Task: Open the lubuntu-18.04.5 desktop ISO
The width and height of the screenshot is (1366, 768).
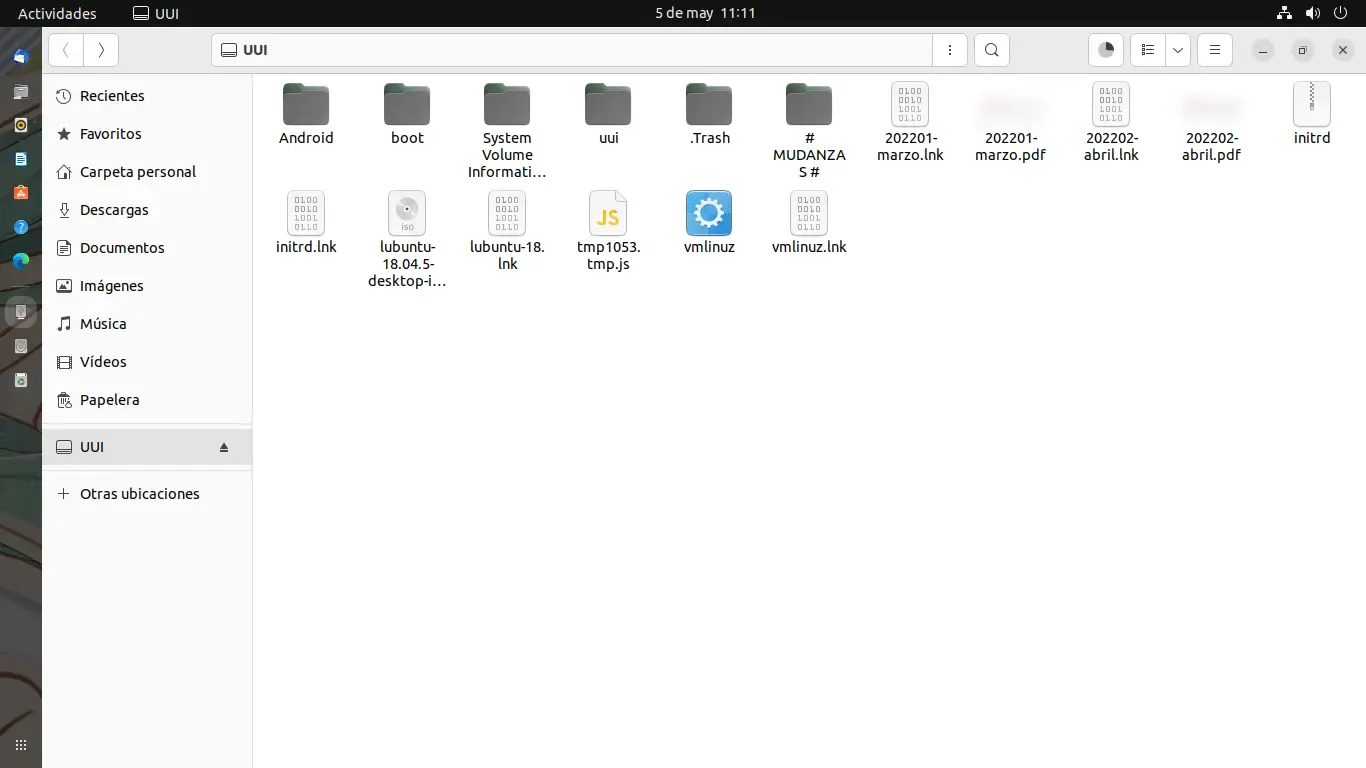Action: coord(406,213)
